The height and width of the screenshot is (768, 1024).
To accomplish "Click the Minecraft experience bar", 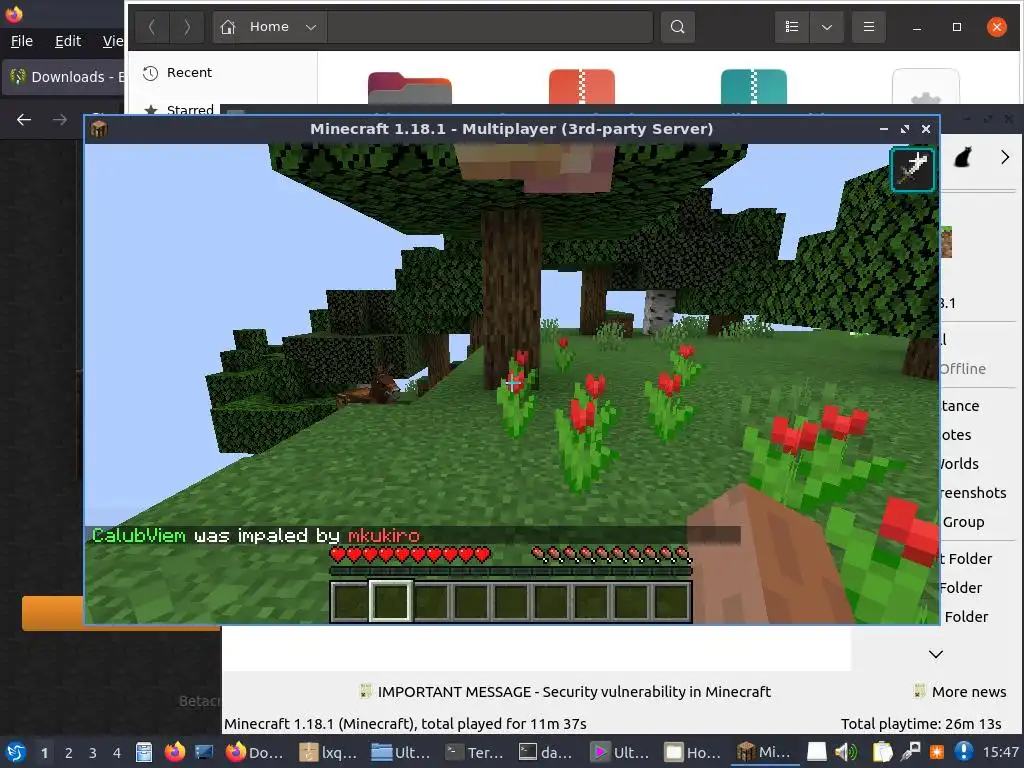I will pos(511,571).
